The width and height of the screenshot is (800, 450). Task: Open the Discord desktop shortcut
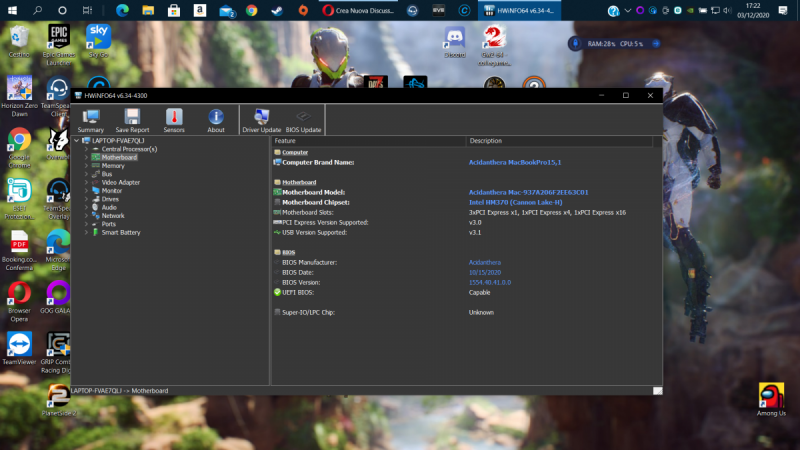[x=455, y=40]
